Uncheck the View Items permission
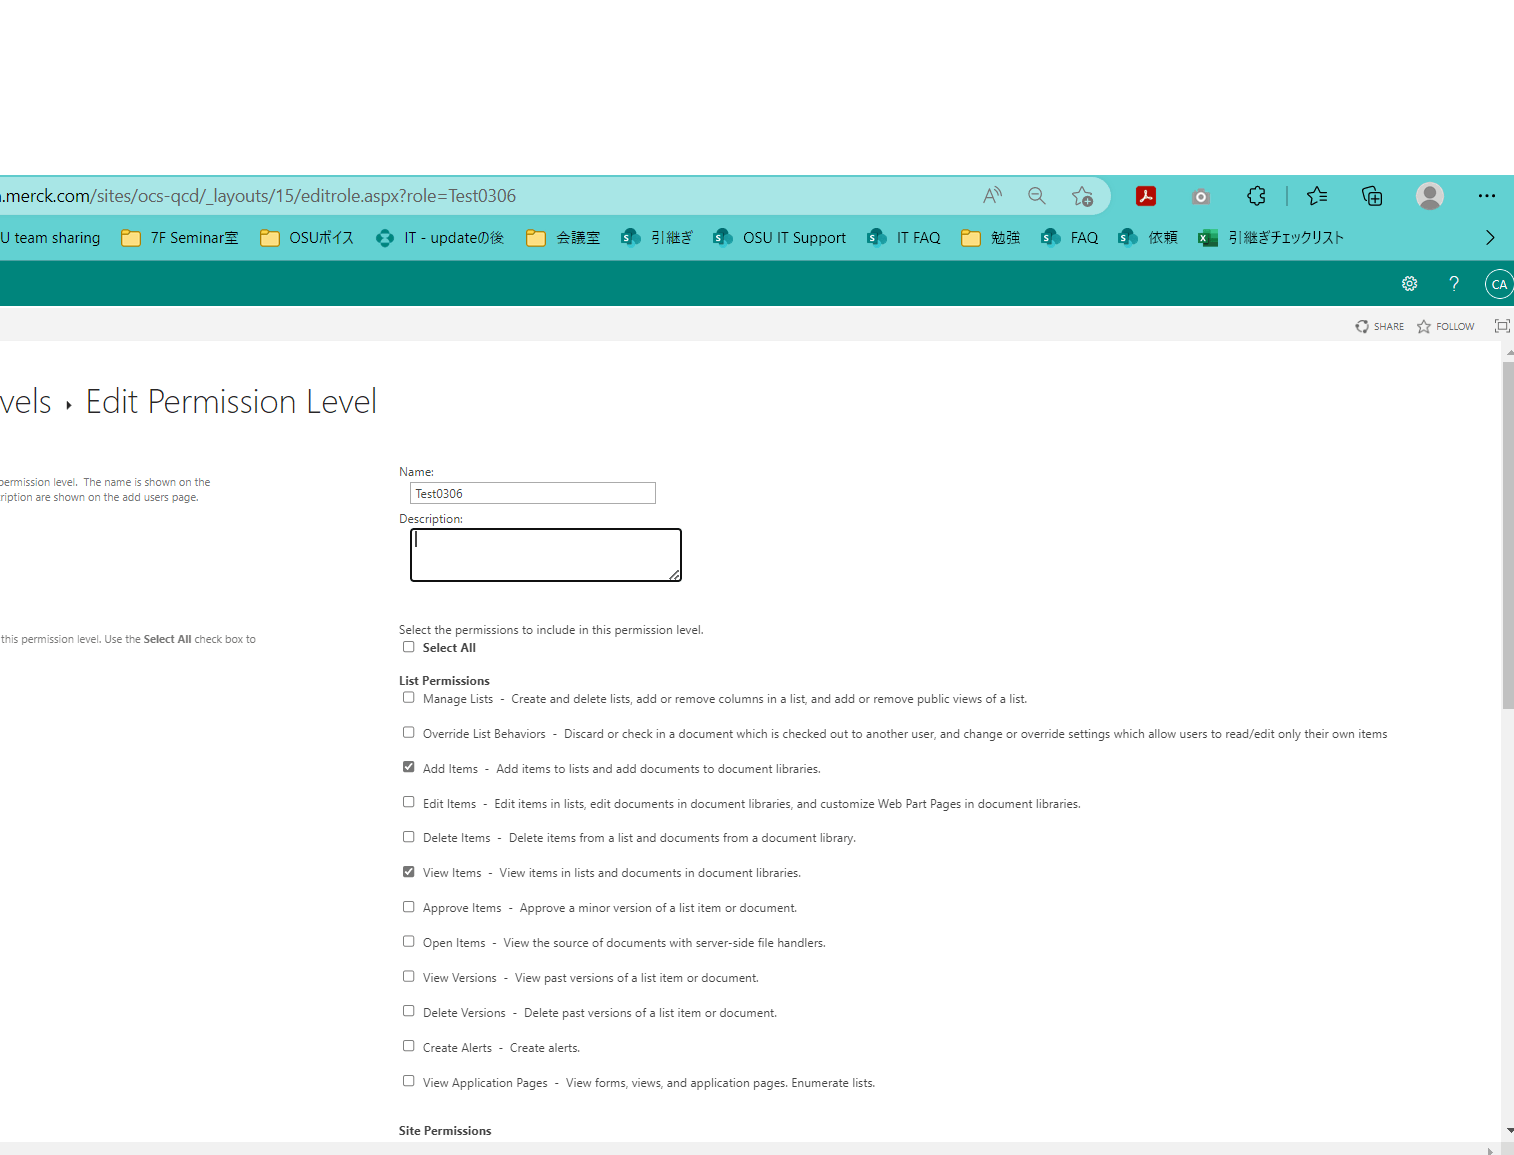1514x1155 pixels. pyautogui.click(x=408, y=872)
